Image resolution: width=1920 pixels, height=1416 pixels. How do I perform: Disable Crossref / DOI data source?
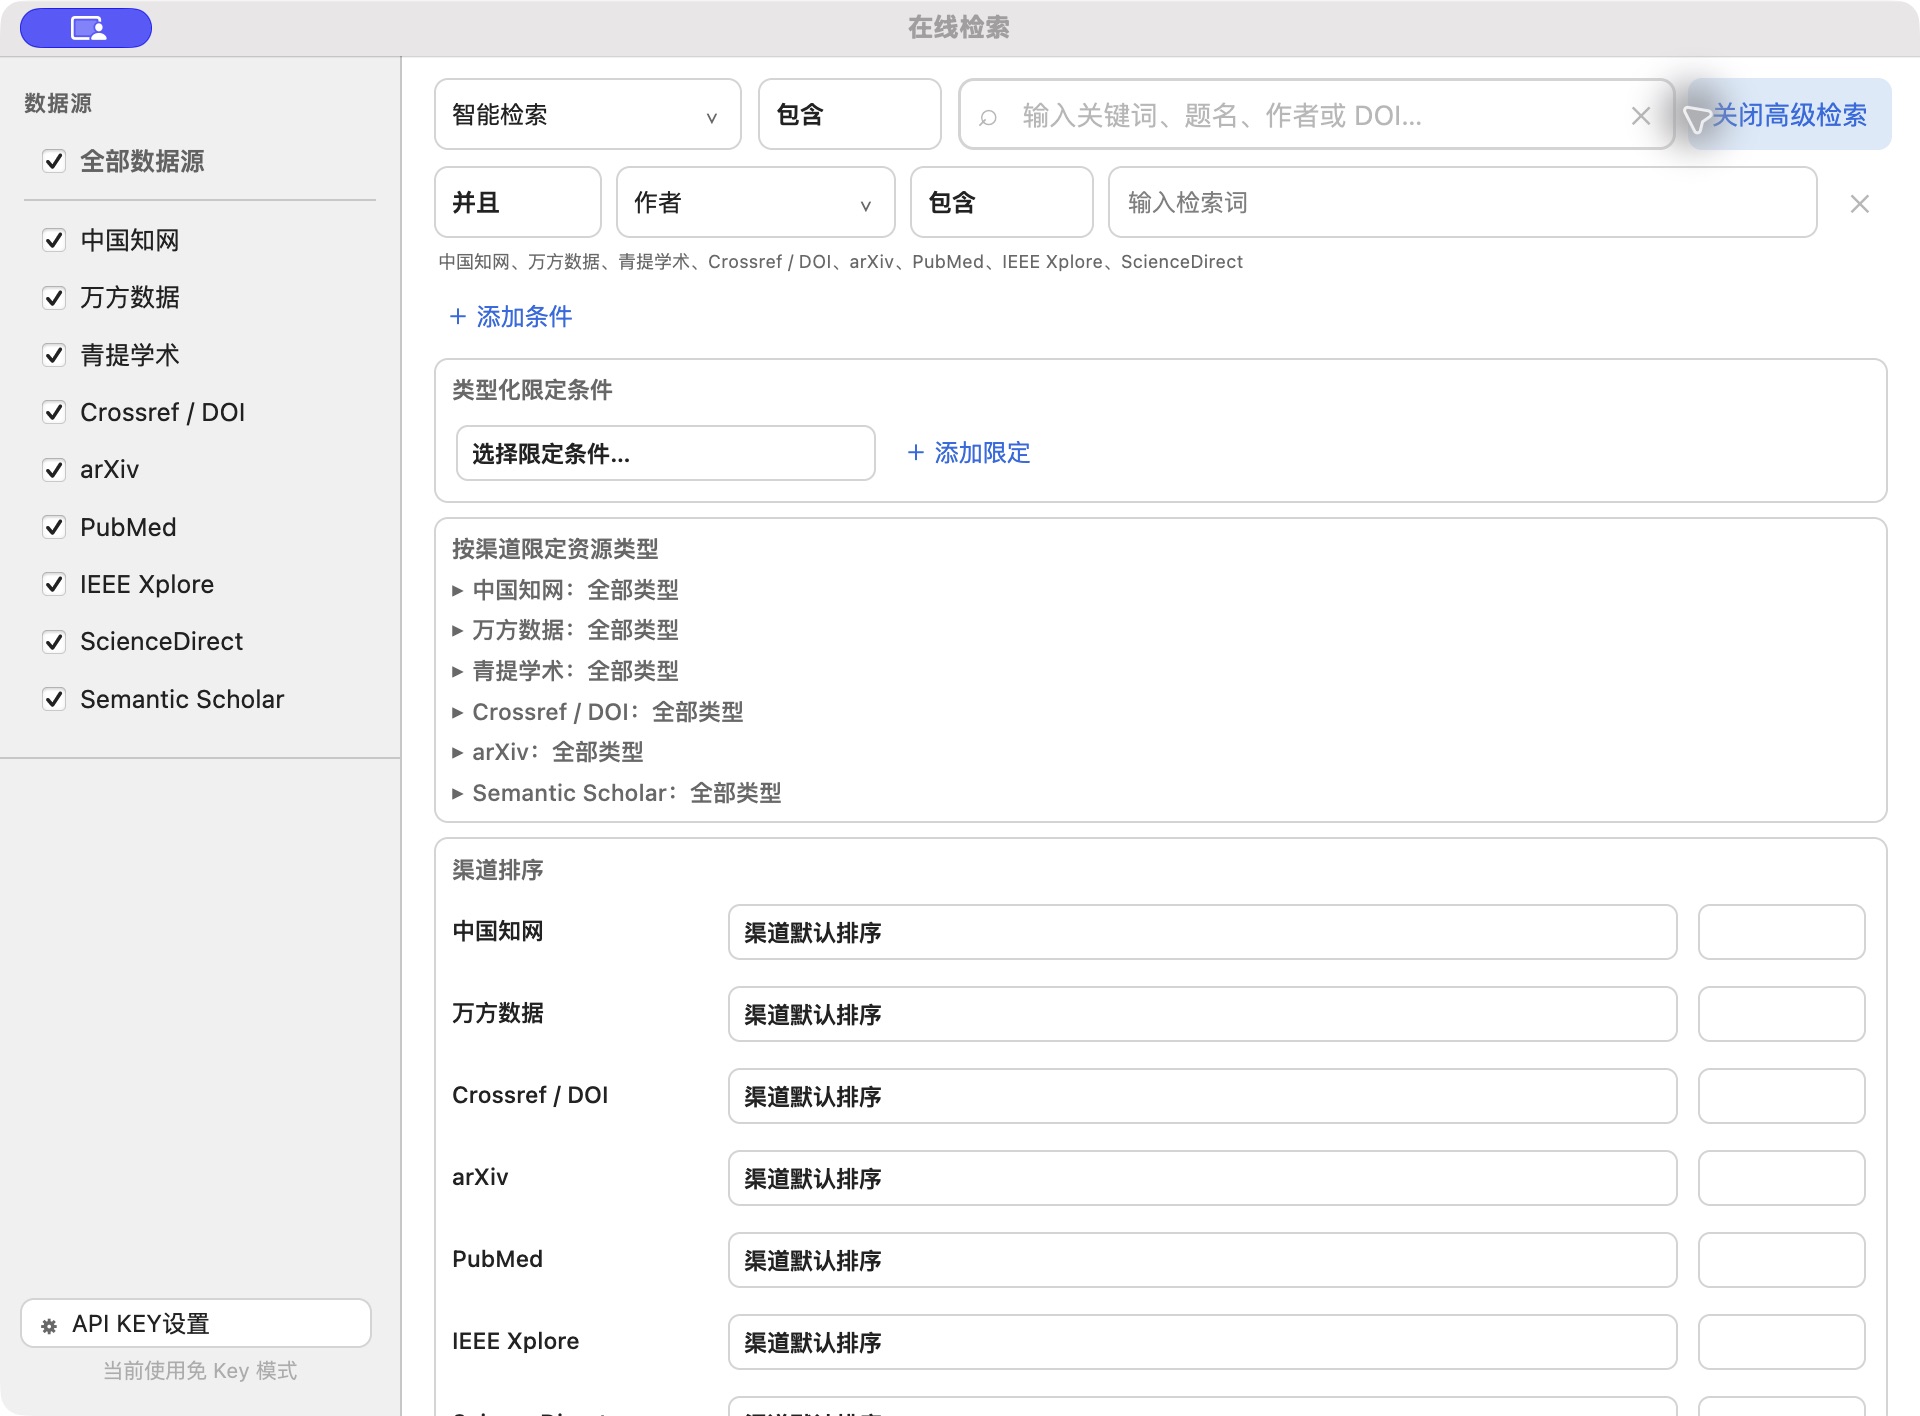(x=54, y=412)
